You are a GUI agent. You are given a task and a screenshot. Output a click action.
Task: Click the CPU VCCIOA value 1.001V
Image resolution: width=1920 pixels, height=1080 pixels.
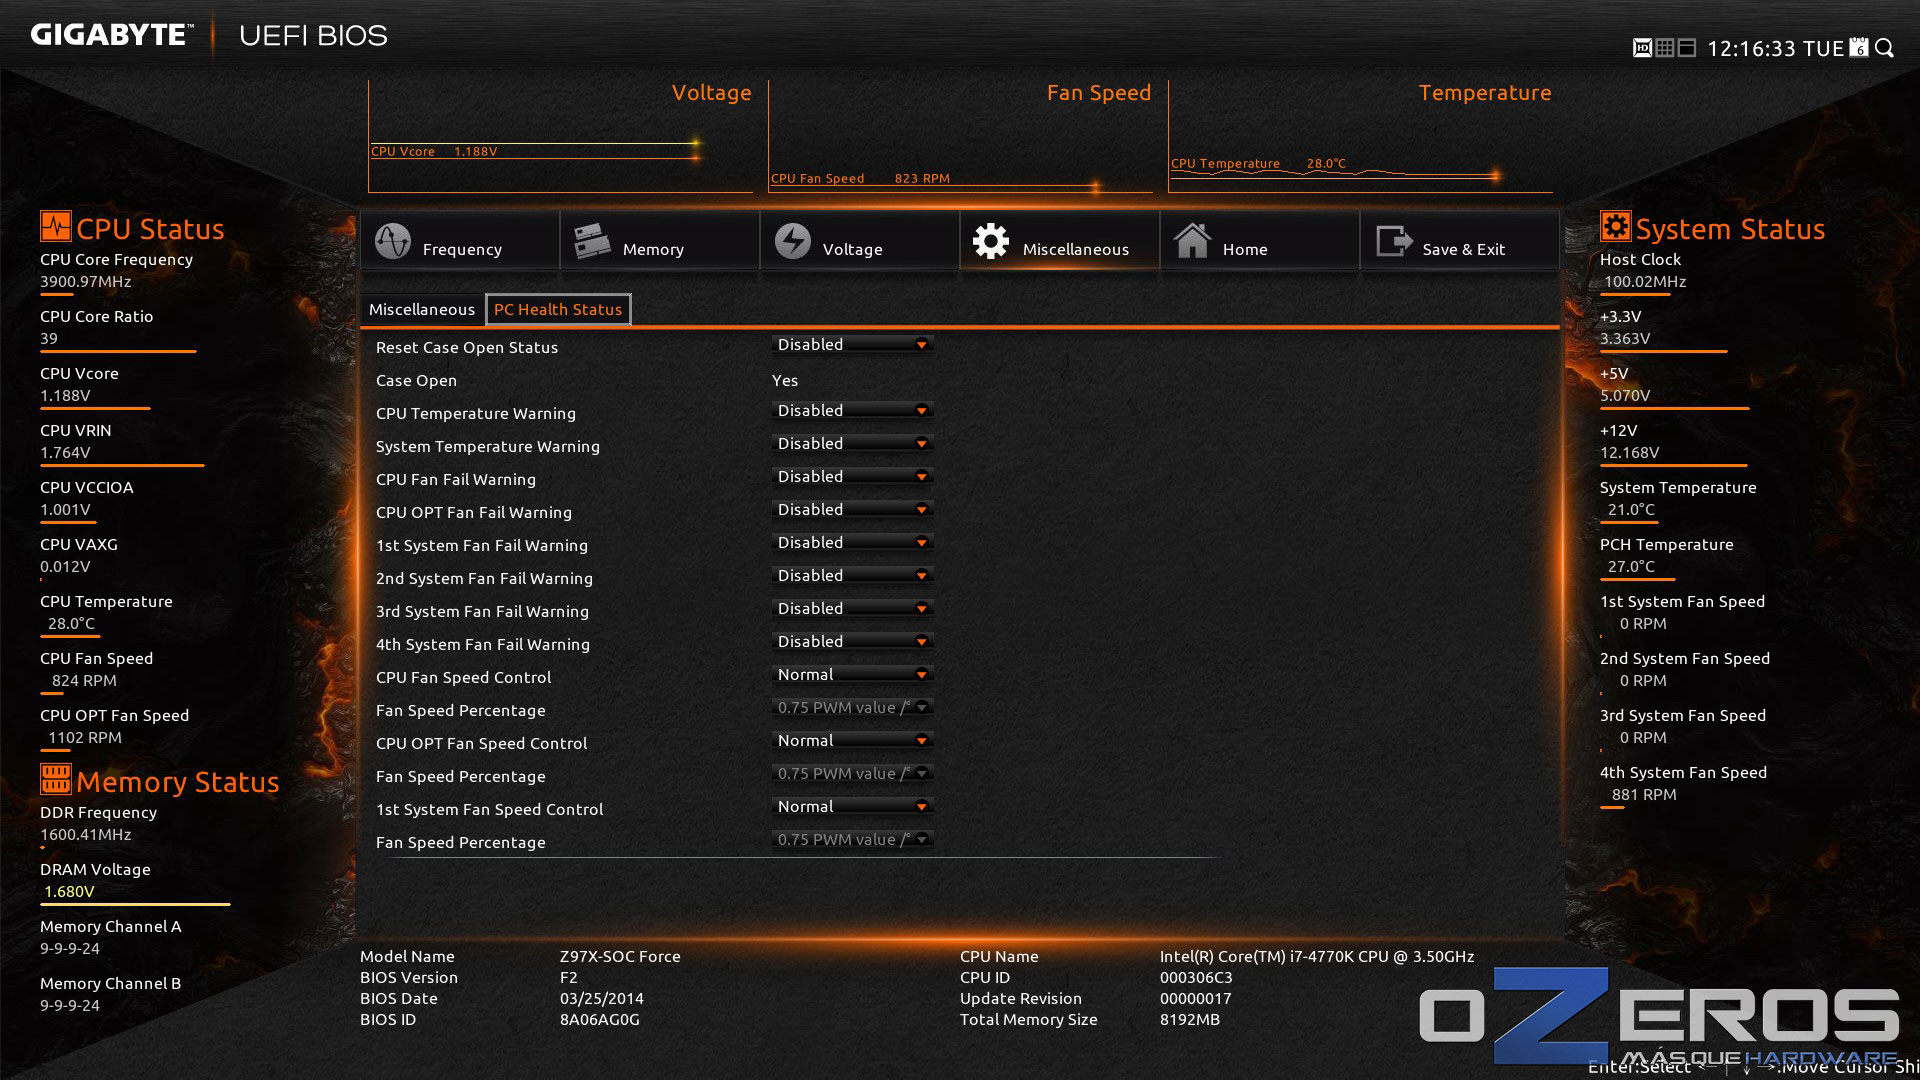[65, 510]
